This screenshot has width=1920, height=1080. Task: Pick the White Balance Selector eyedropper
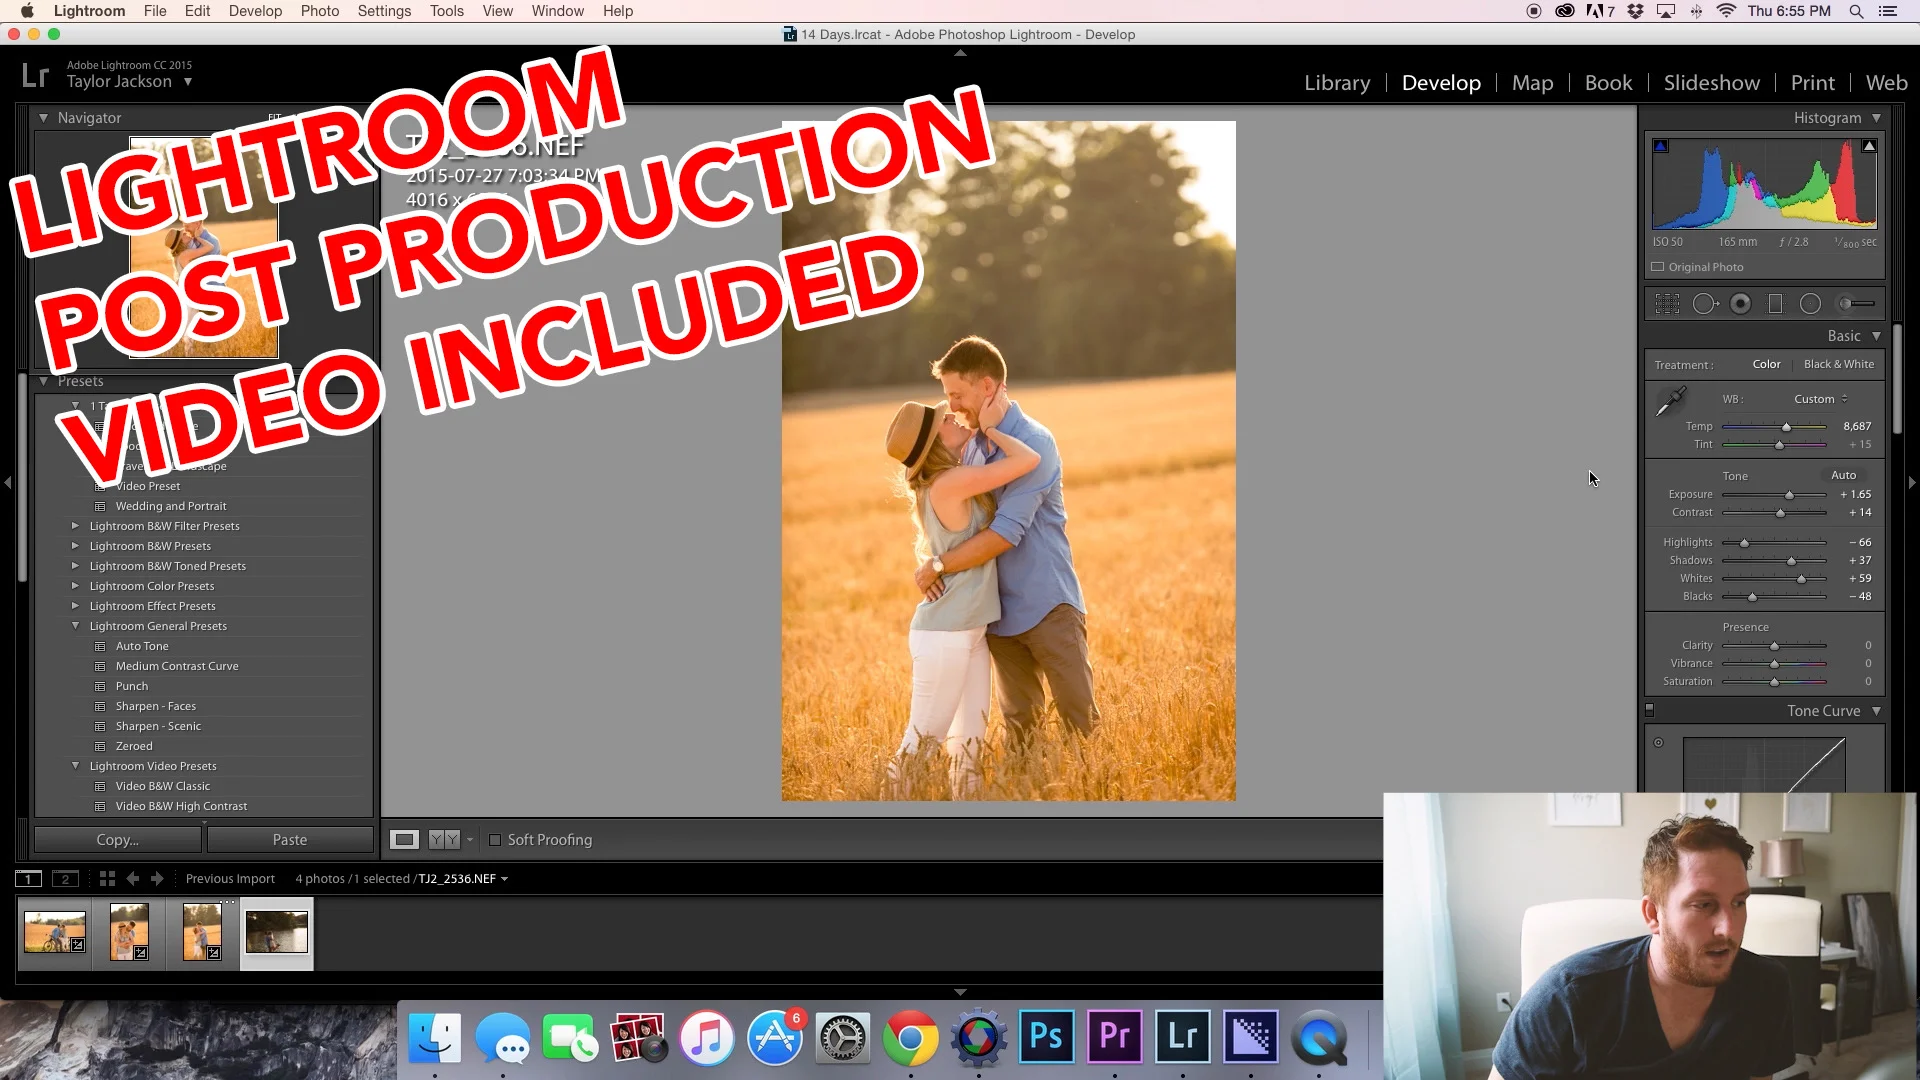(1671, 401)
